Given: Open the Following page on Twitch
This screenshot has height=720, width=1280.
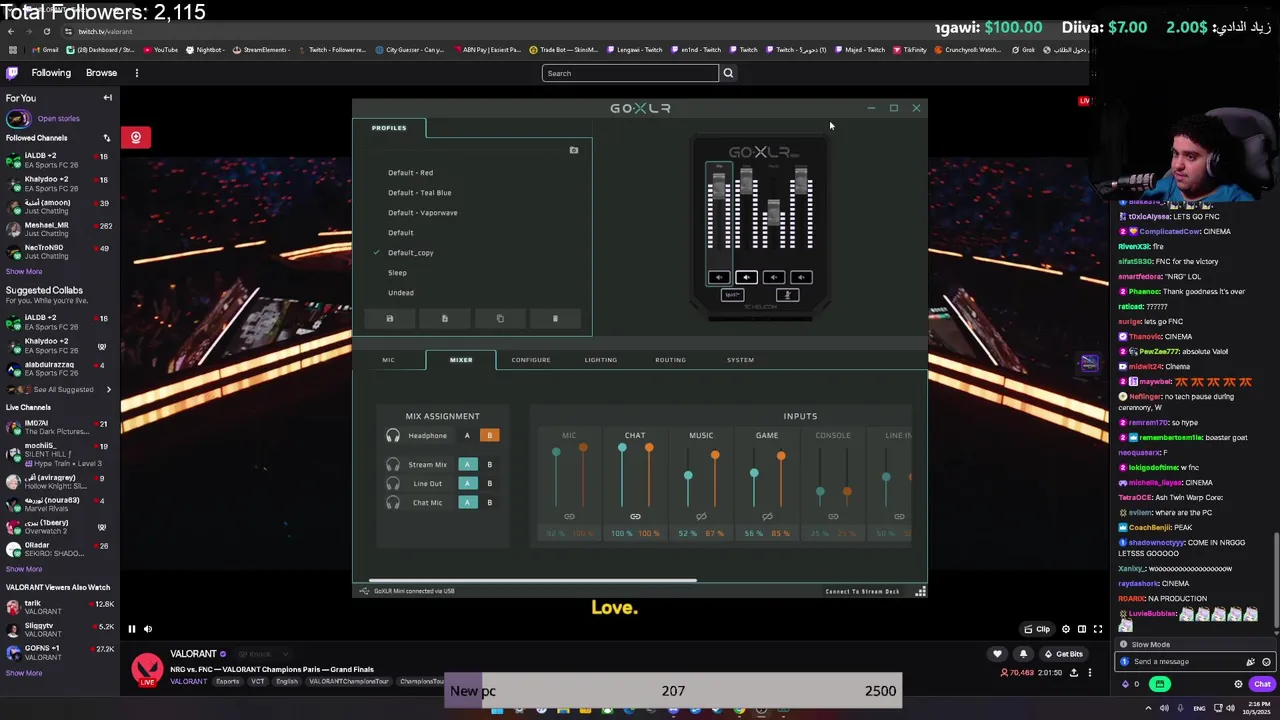Looking at the screenshot, I should point(51,73).
